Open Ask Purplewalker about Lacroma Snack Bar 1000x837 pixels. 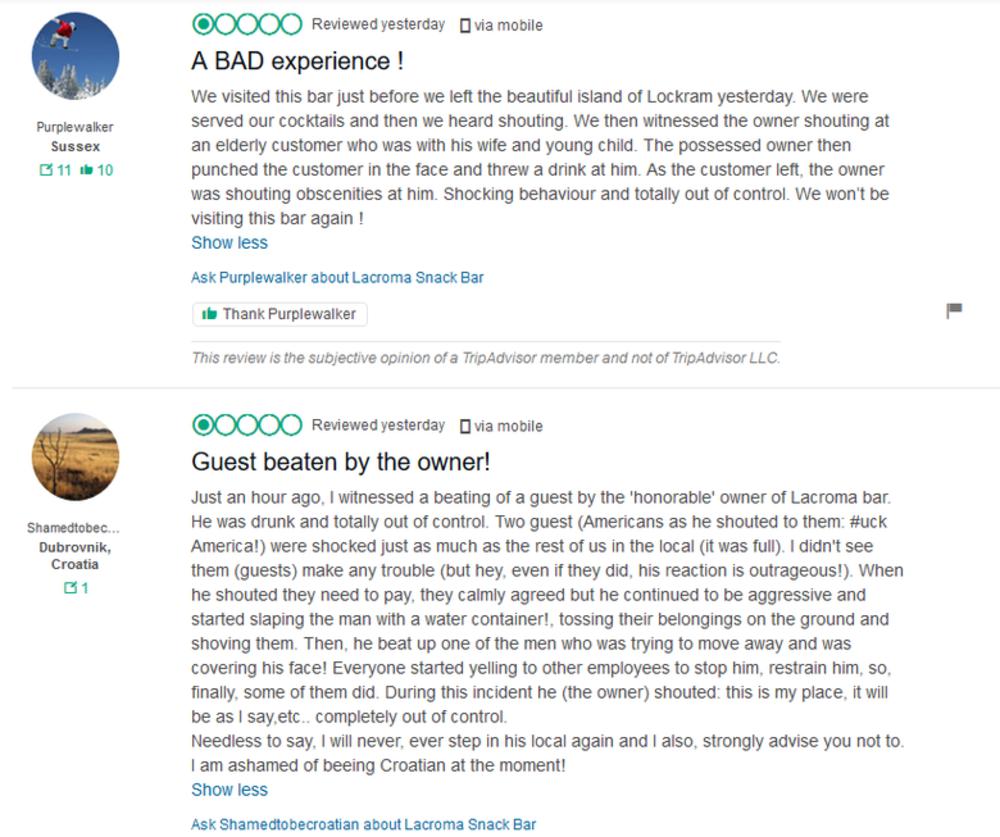tap(337, 277)
